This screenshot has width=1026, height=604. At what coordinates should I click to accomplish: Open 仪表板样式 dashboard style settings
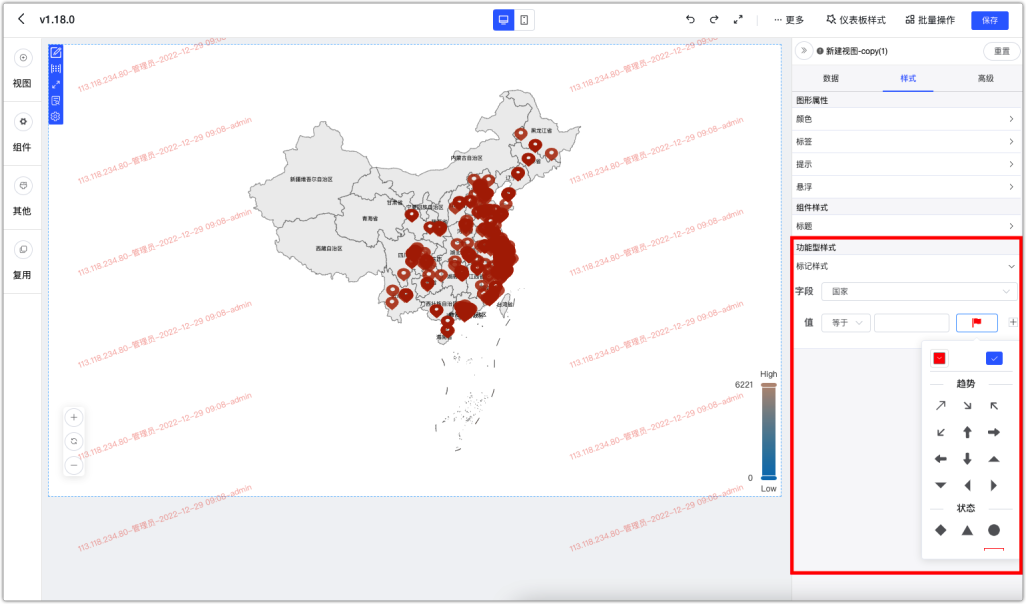pyautogui.click(x=856, y=20)
